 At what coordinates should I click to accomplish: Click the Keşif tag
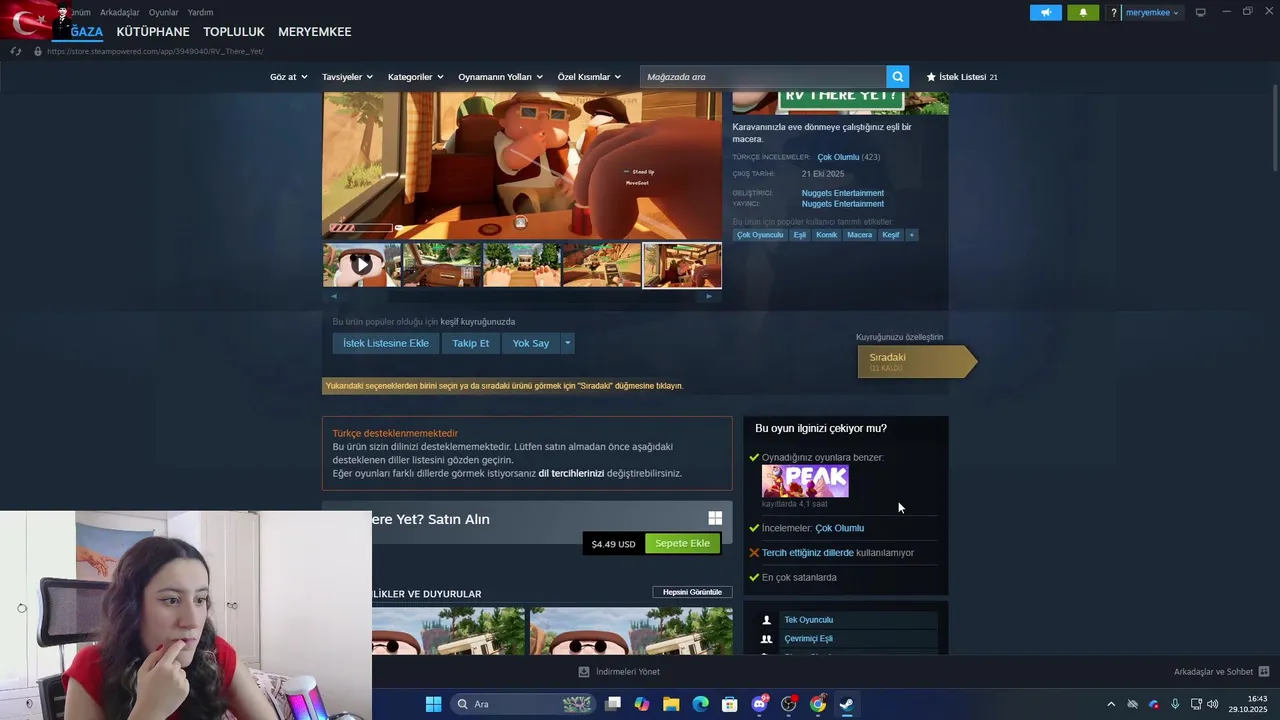tap(890, 235)
